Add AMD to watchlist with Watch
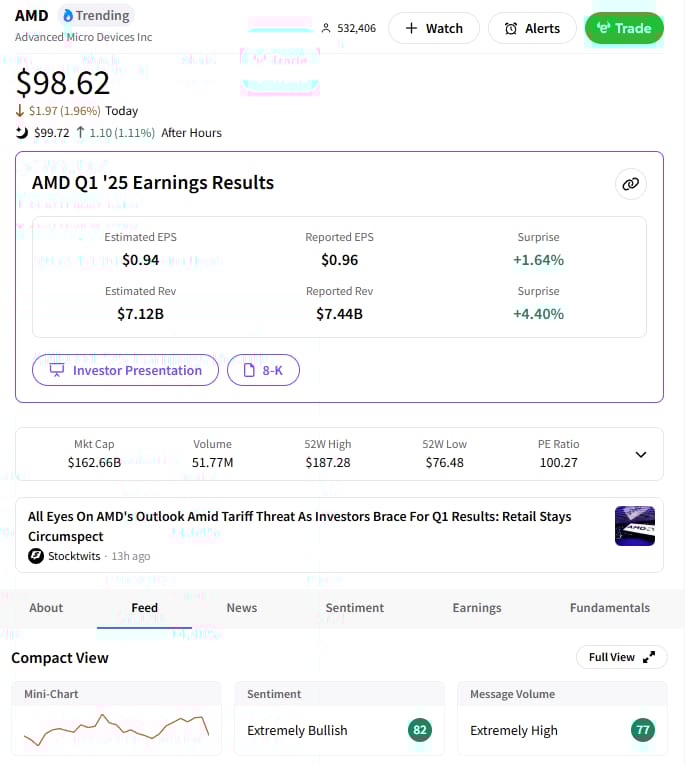 pos(434,28)
